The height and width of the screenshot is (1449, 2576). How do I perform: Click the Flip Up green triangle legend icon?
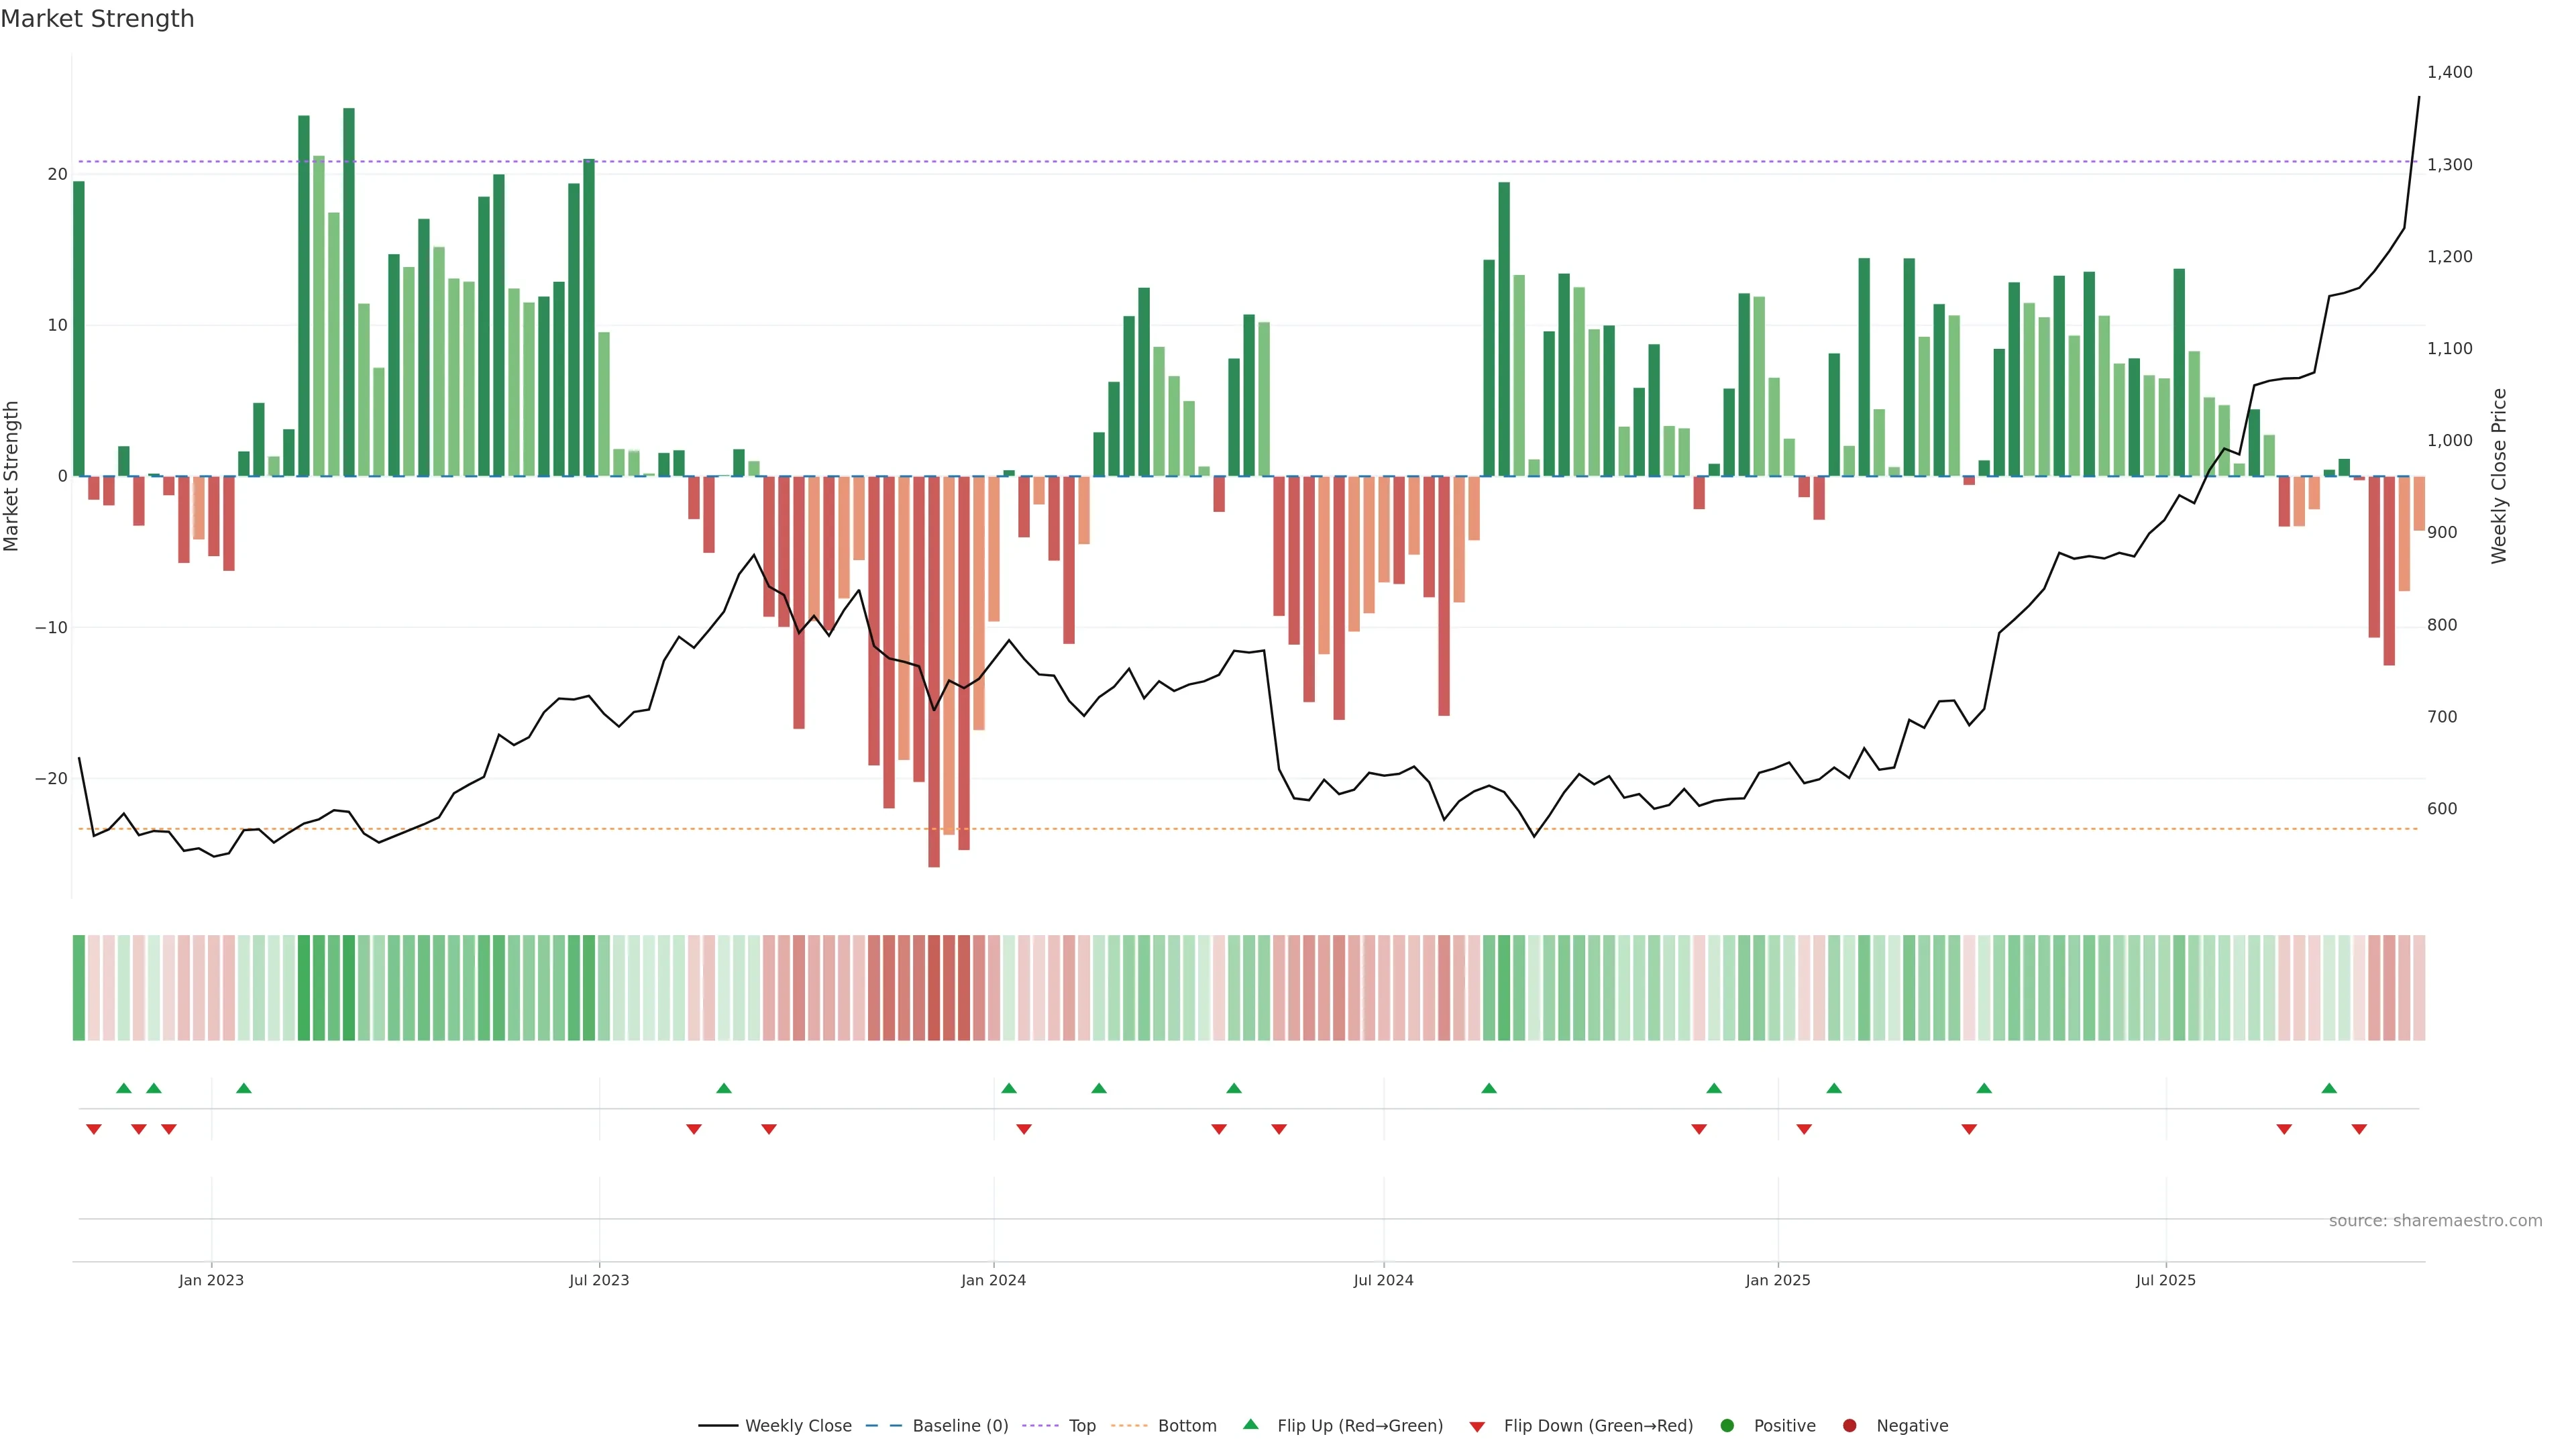pyautogui.click(x=1250, y=1425)
